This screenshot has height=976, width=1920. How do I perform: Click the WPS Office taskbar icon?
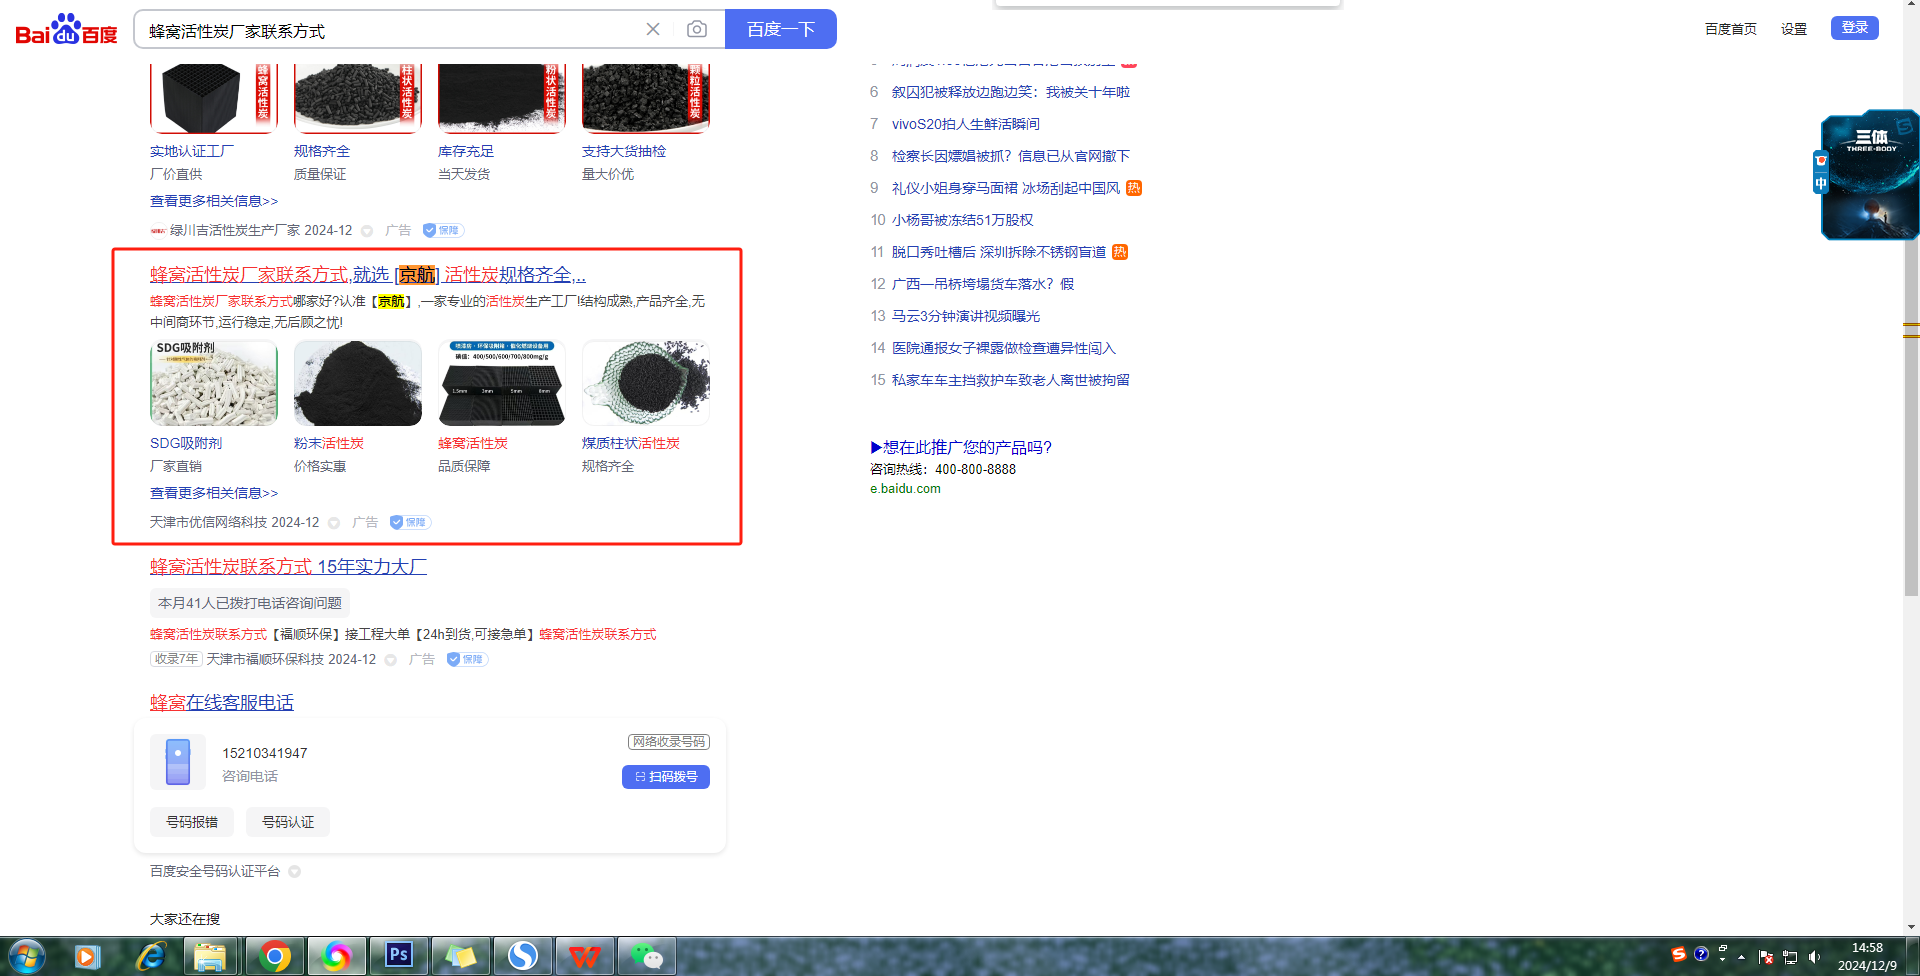pos(585,956)
